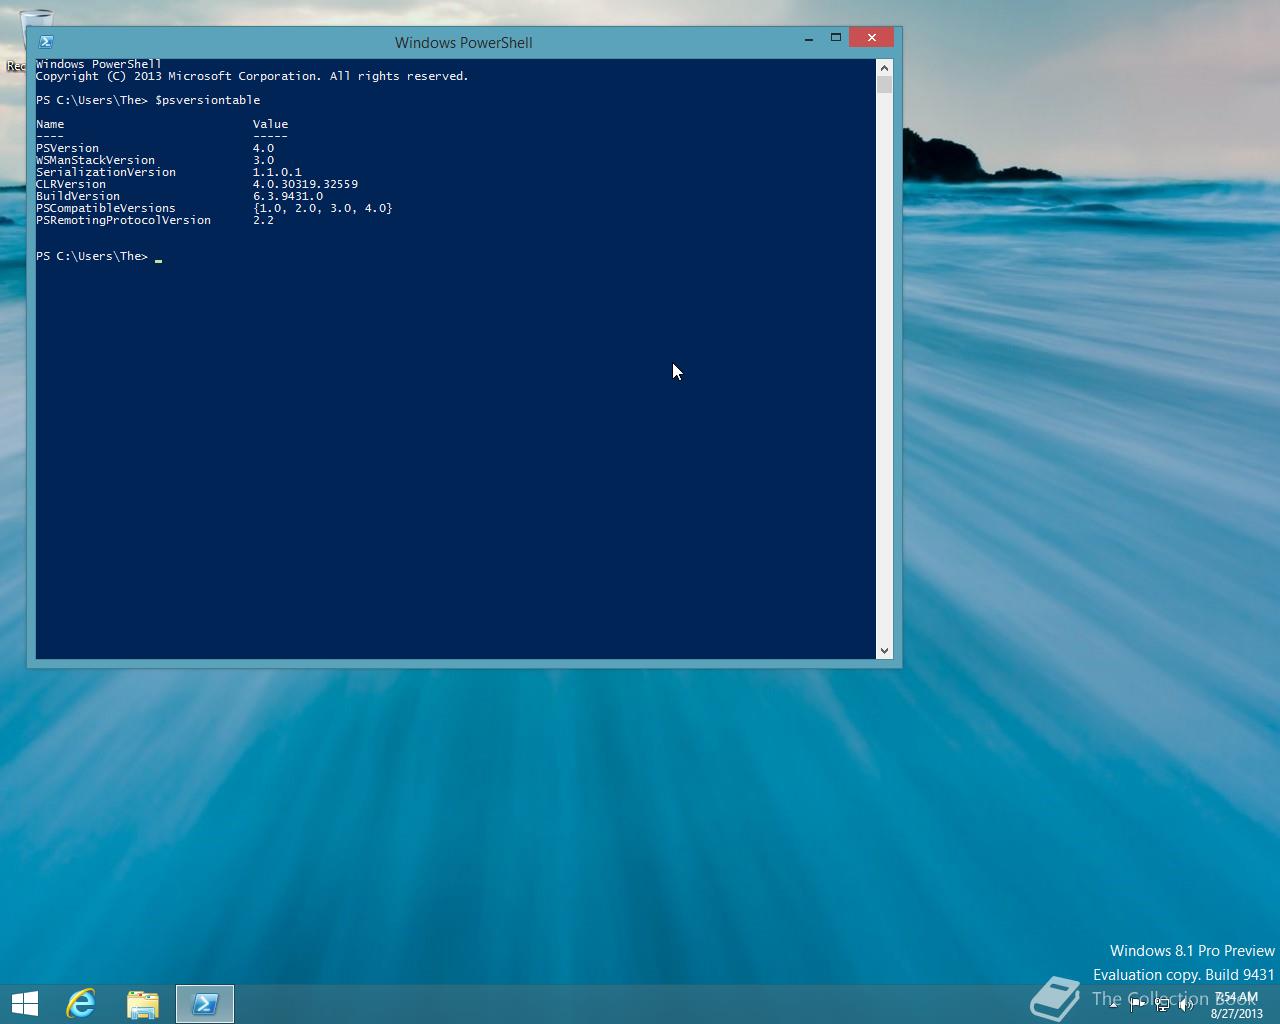Viewport: 1280px width, 1024px height.
Task: Open the network status tray icon
Action: (1162, 1006)
